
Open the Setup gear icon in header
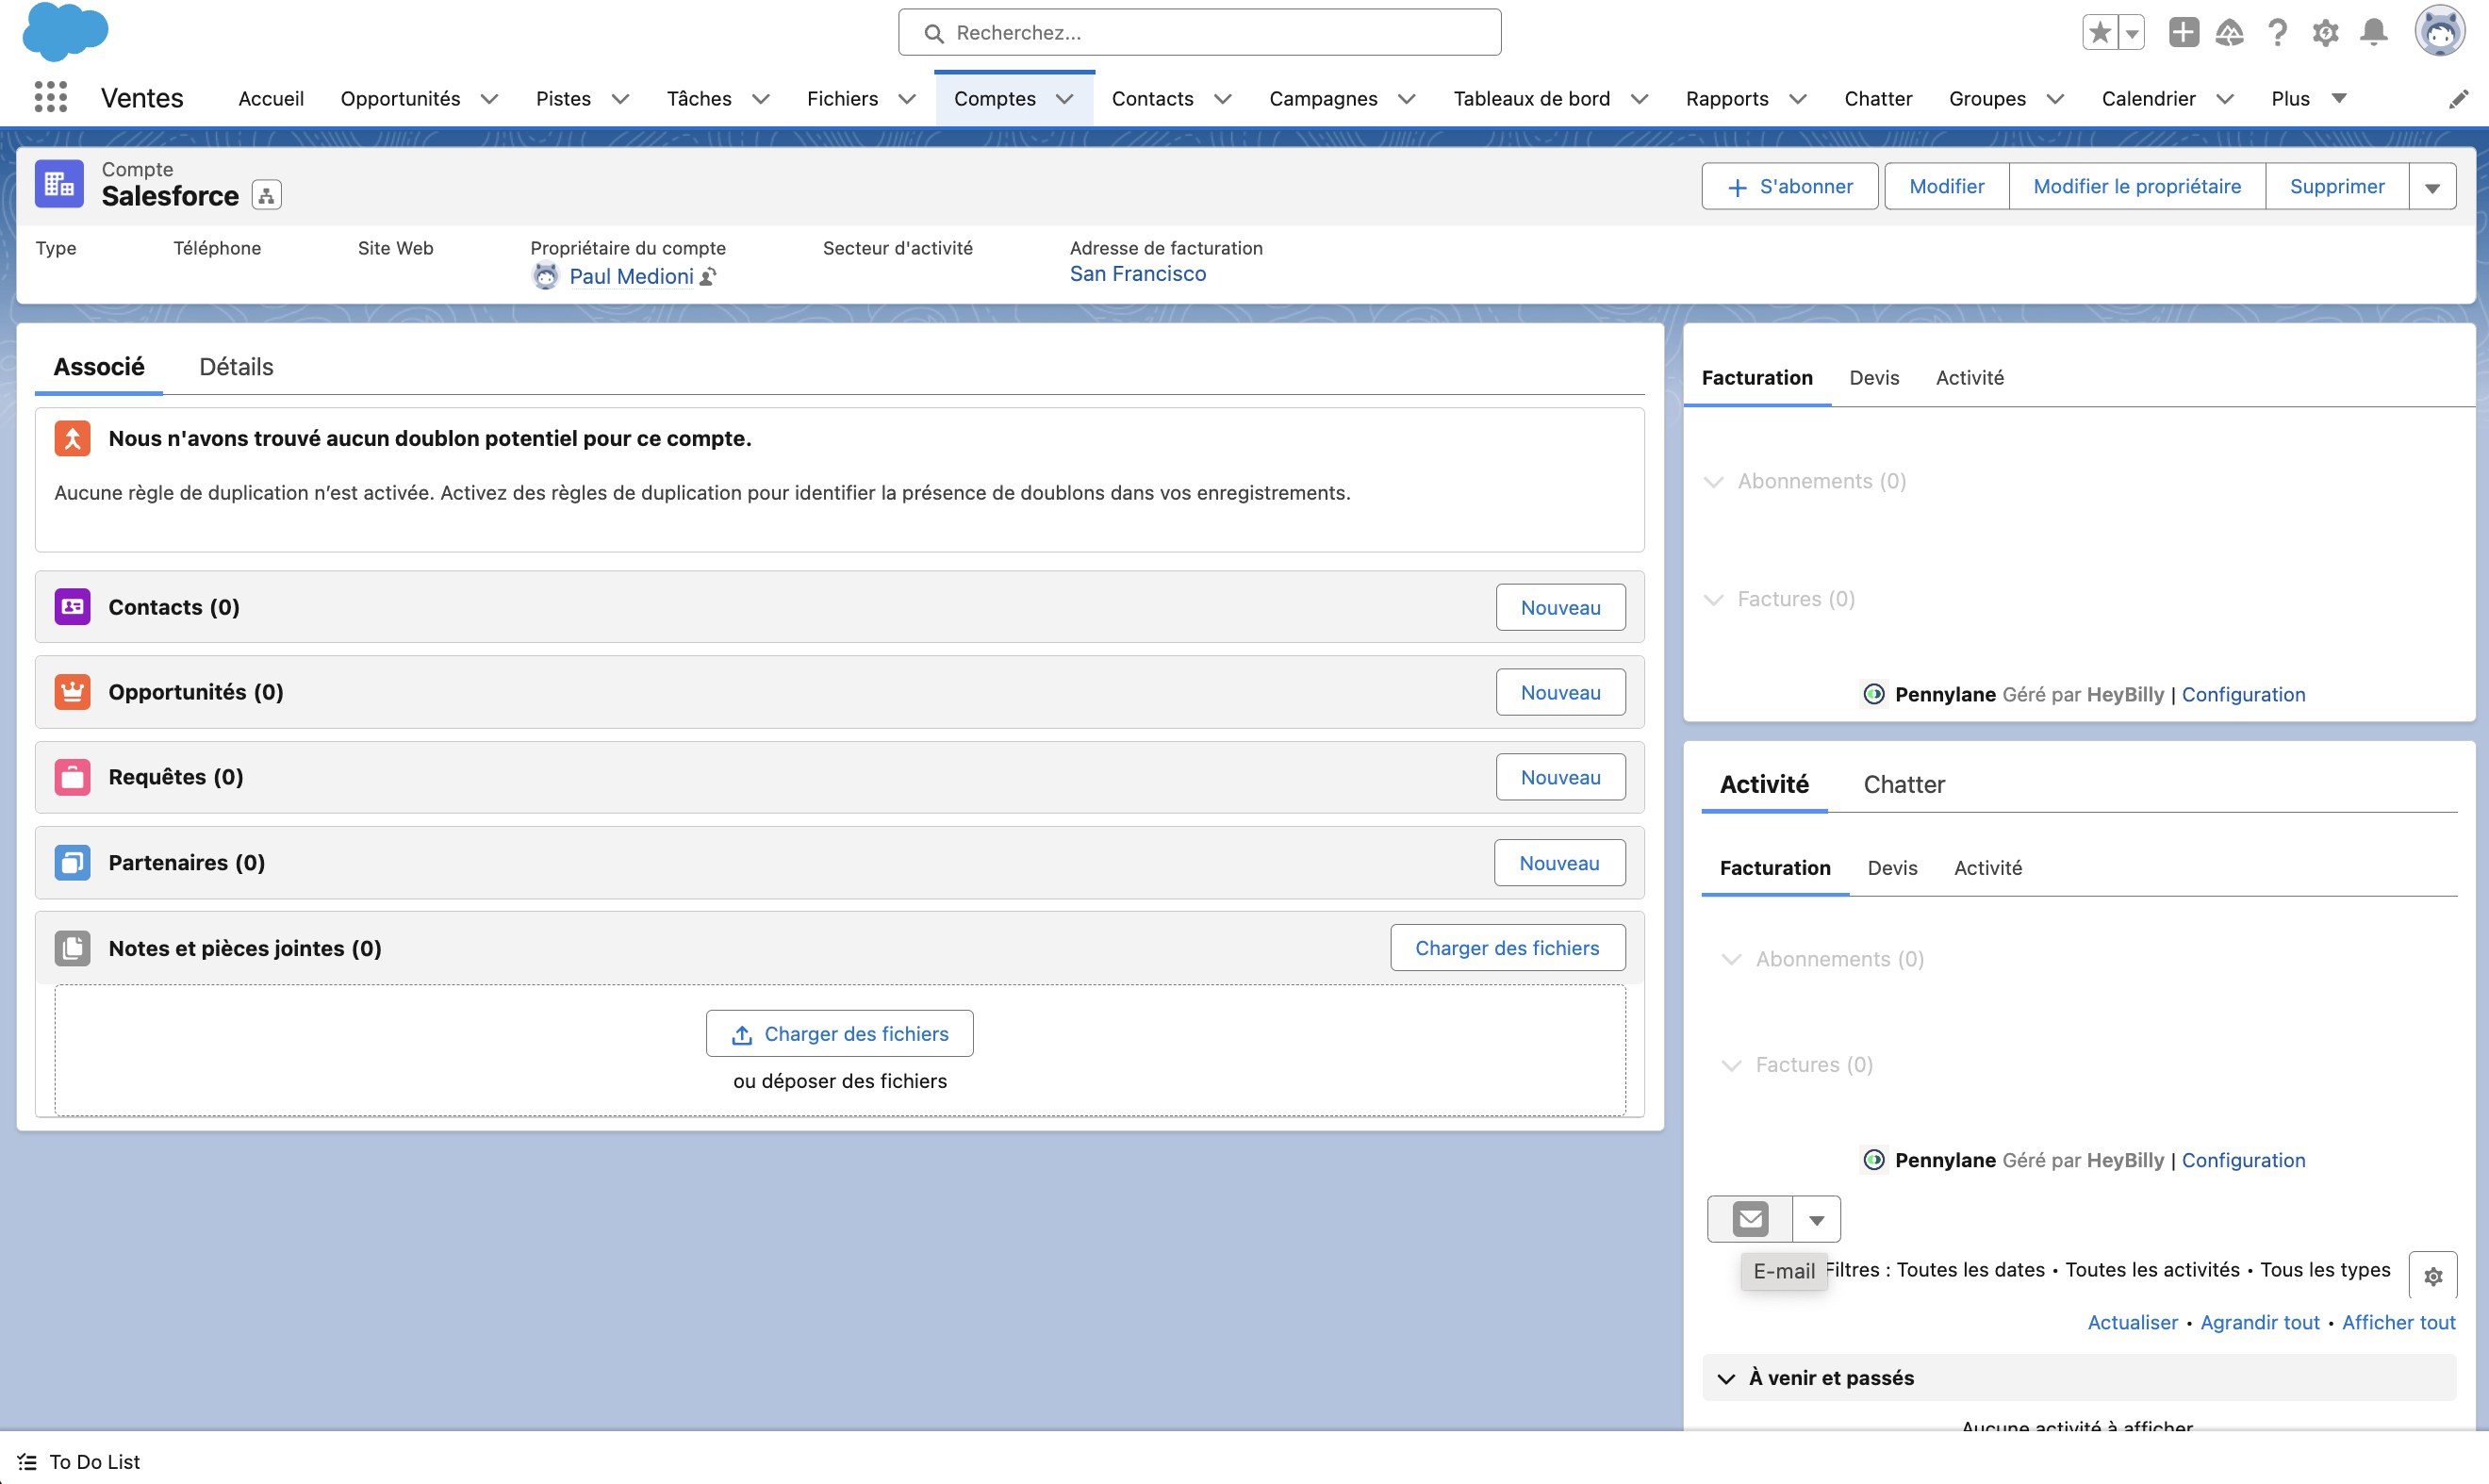coord(2325,33)
